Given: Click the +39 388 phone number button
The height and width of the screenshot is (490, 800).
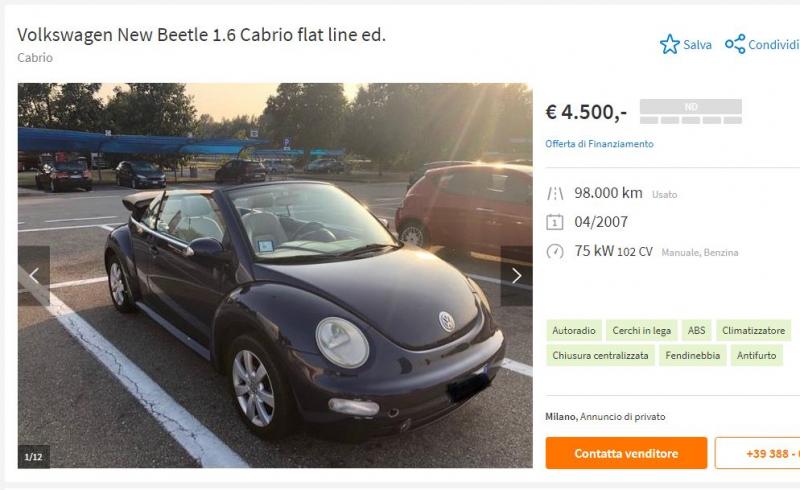Looking at the screenshot, I should 757,453.
